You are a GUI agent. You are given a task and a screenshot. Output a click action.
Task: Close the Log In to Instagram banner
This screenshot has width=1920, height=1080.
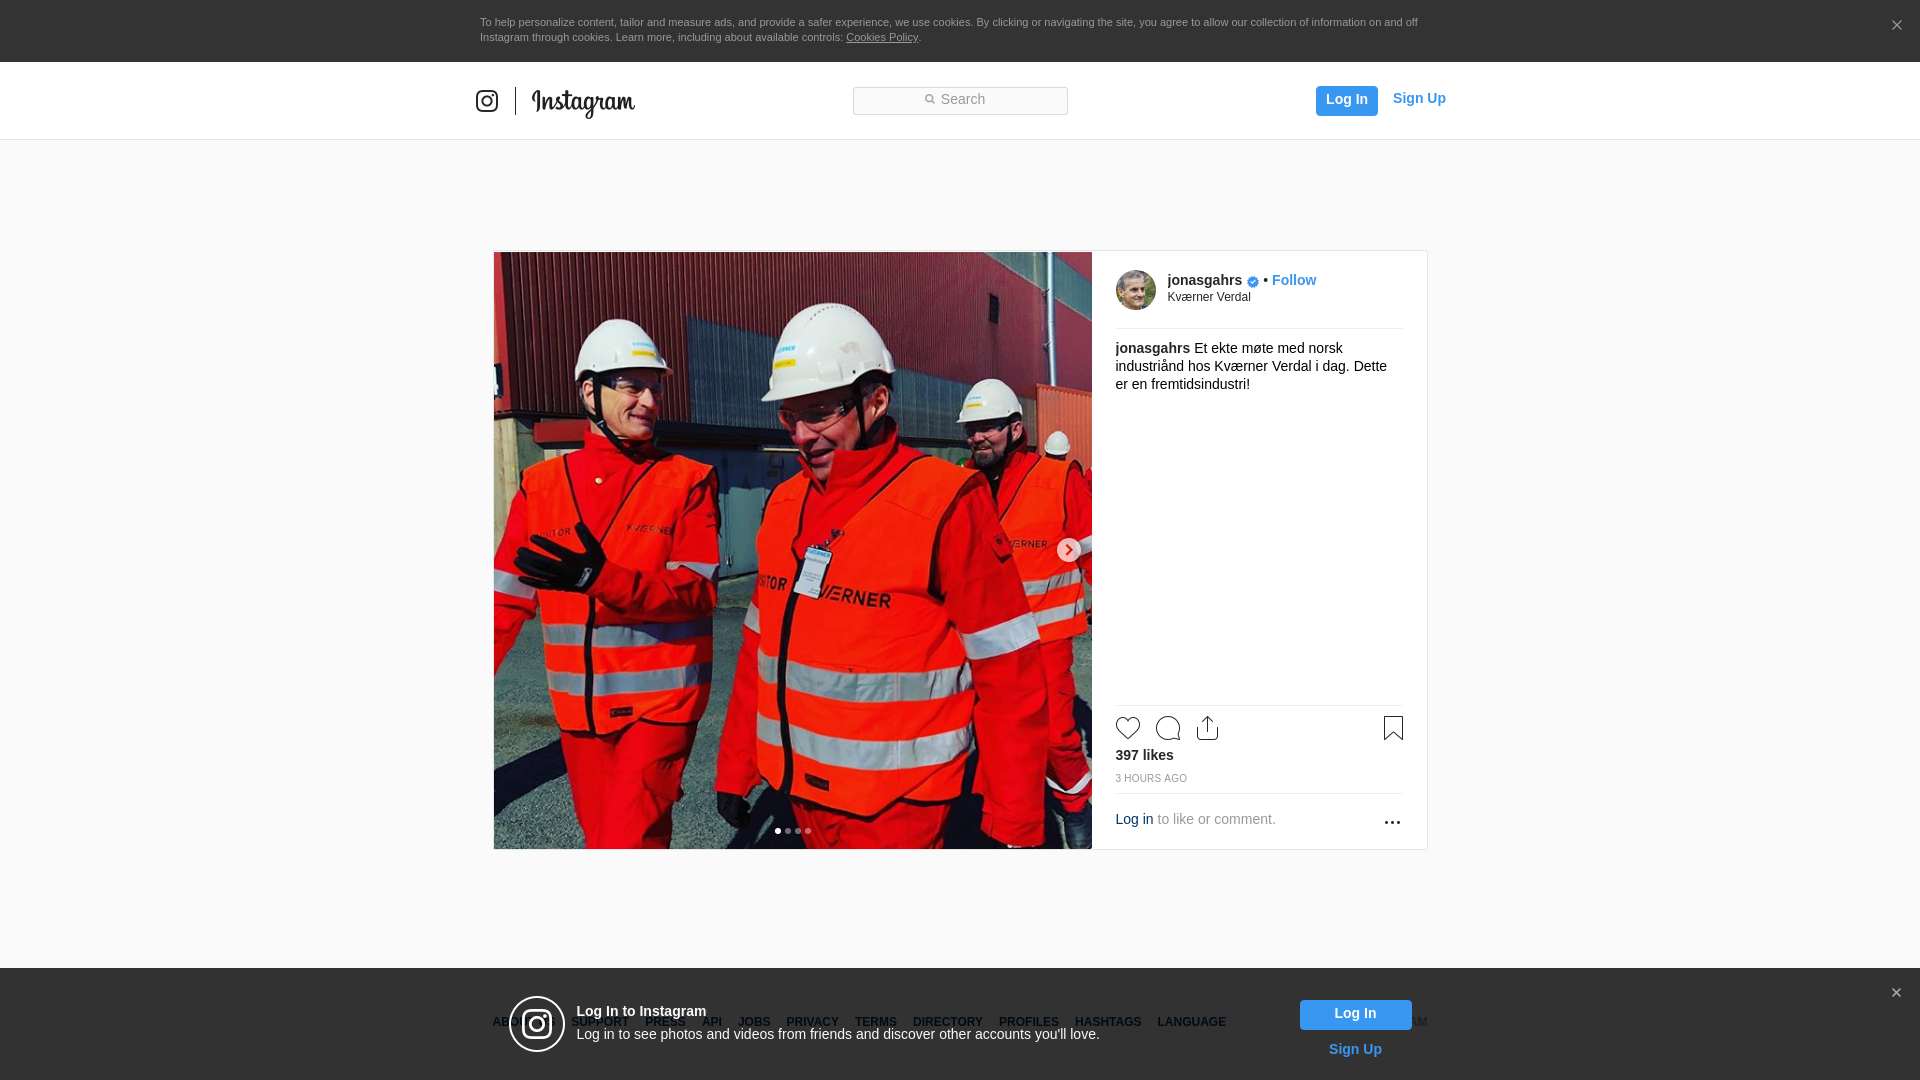(x=1896, y=993)
